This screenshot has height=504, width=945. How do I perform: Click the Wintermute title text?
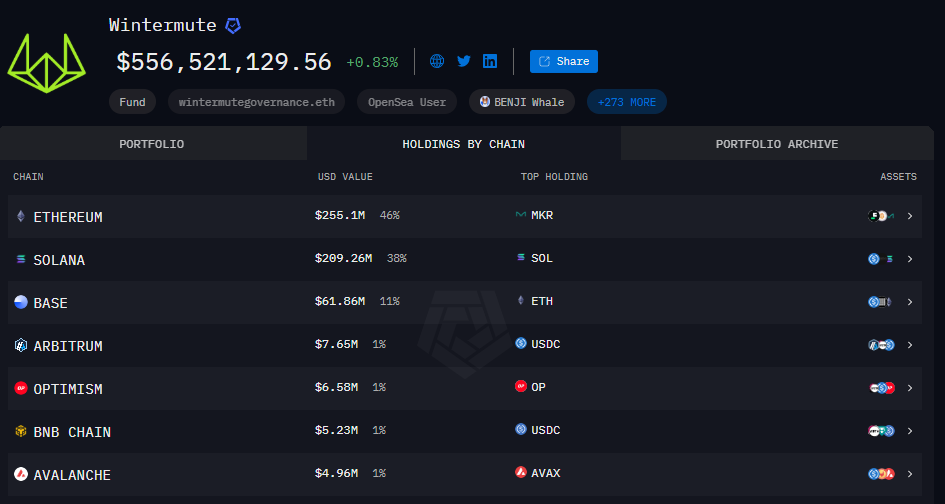163,25
